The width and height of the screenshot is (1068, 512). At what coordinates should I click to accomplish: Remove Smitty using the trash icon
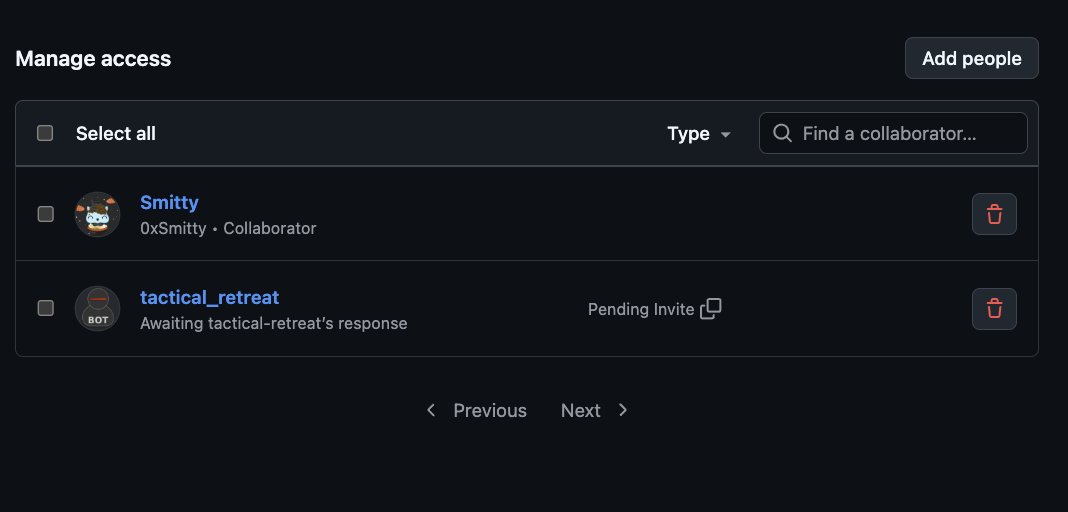coord(994,214)
